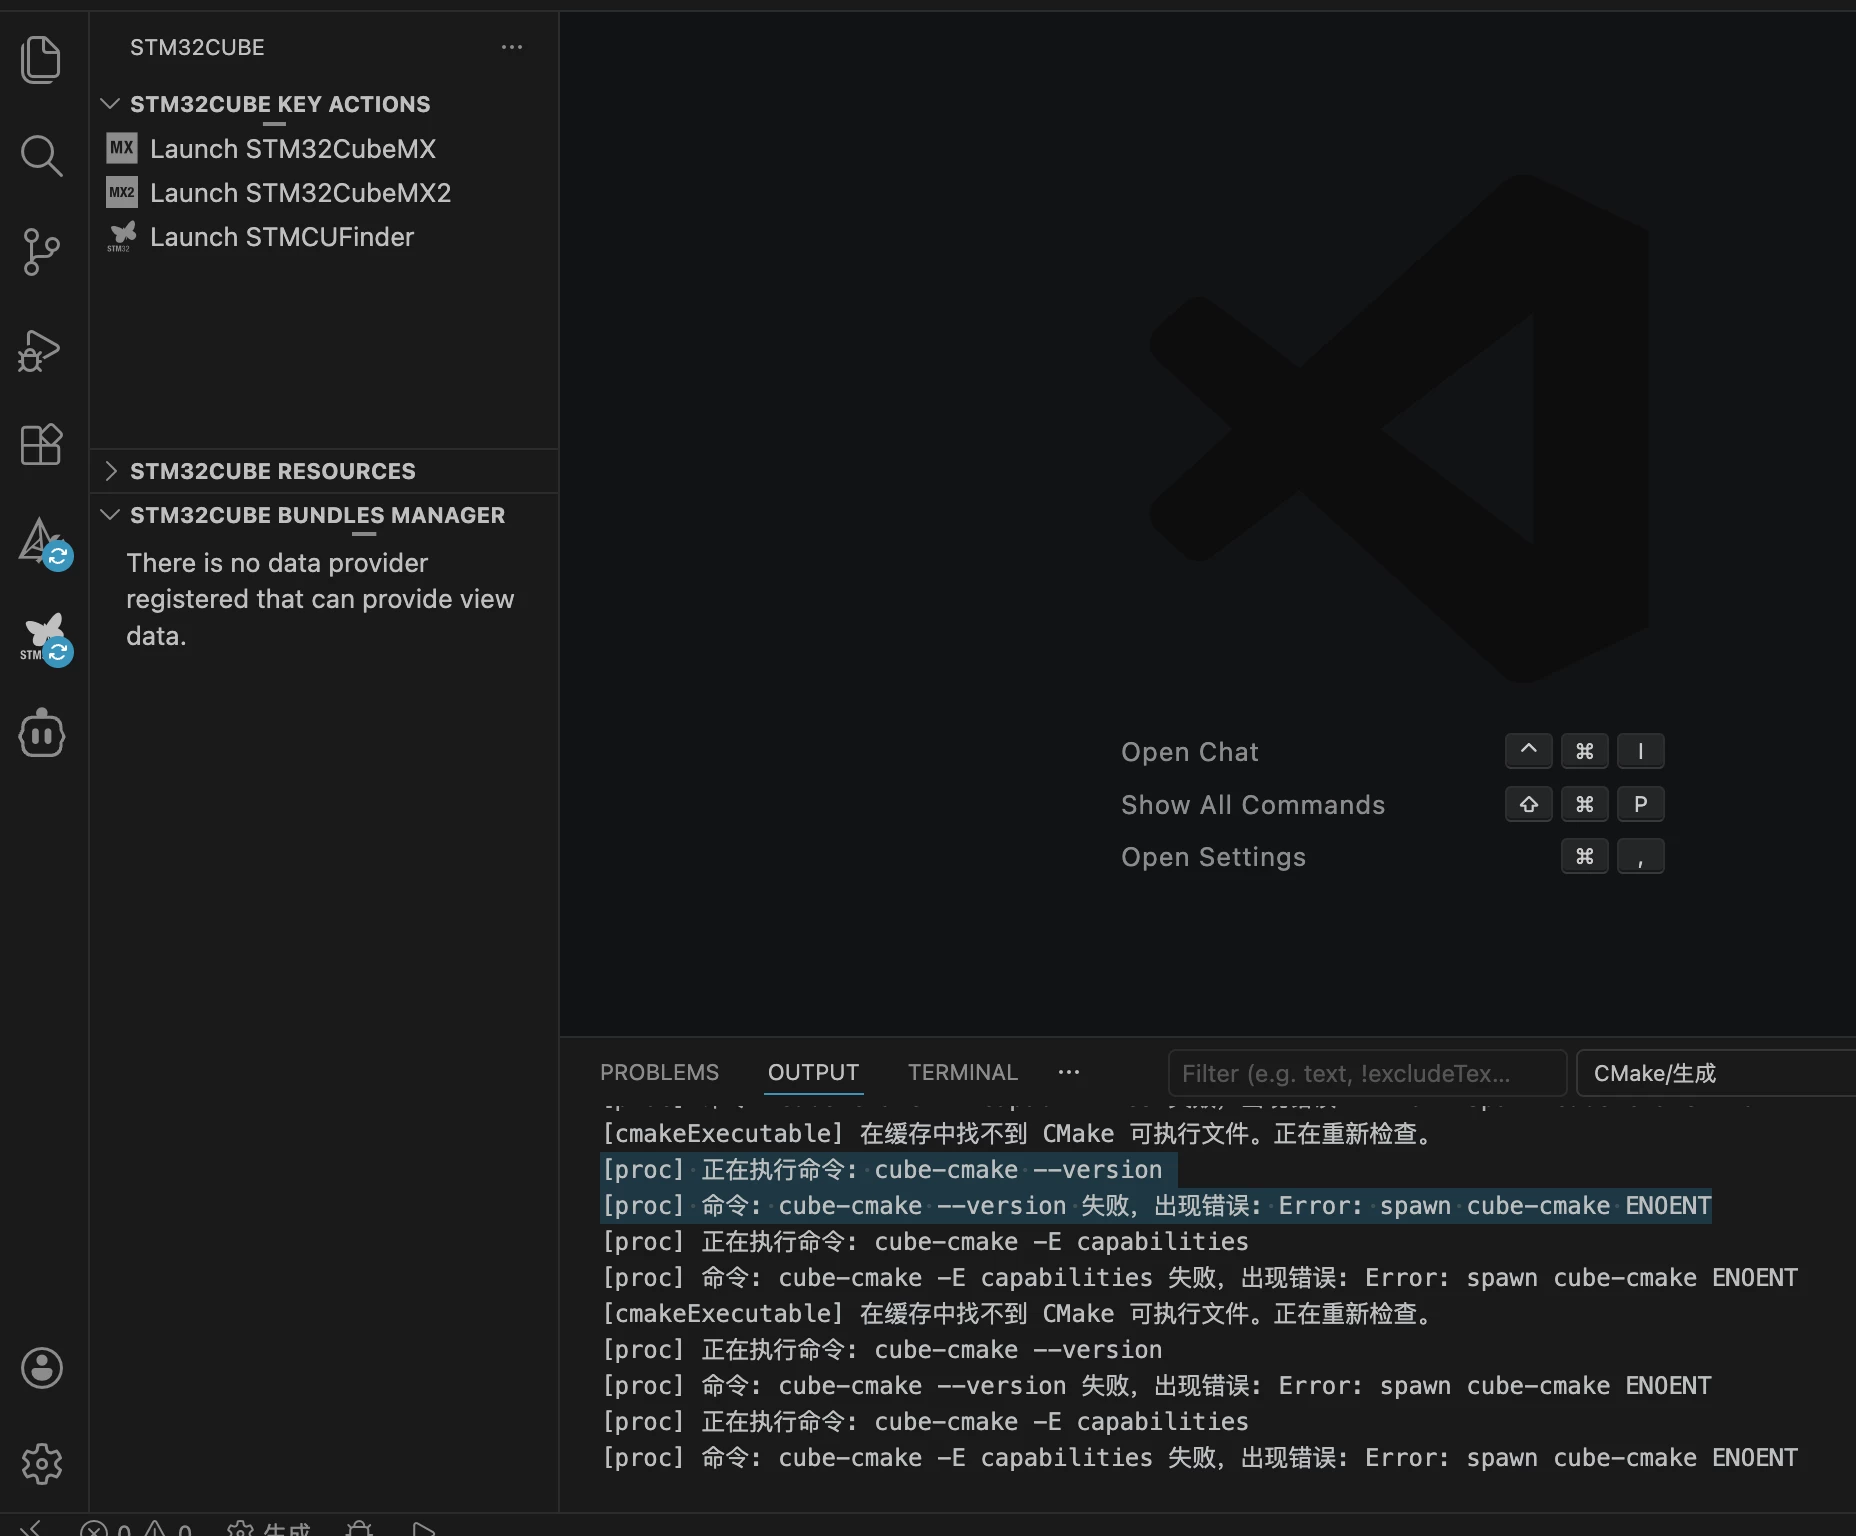Click the STMCUFinder butterfly icon
This screenshot has height=1536, width=1856.
pos(122,237)
